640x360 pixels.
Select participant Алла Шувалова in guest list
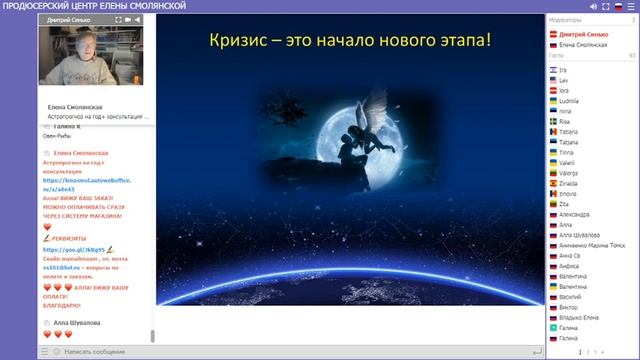coord(579,235)
